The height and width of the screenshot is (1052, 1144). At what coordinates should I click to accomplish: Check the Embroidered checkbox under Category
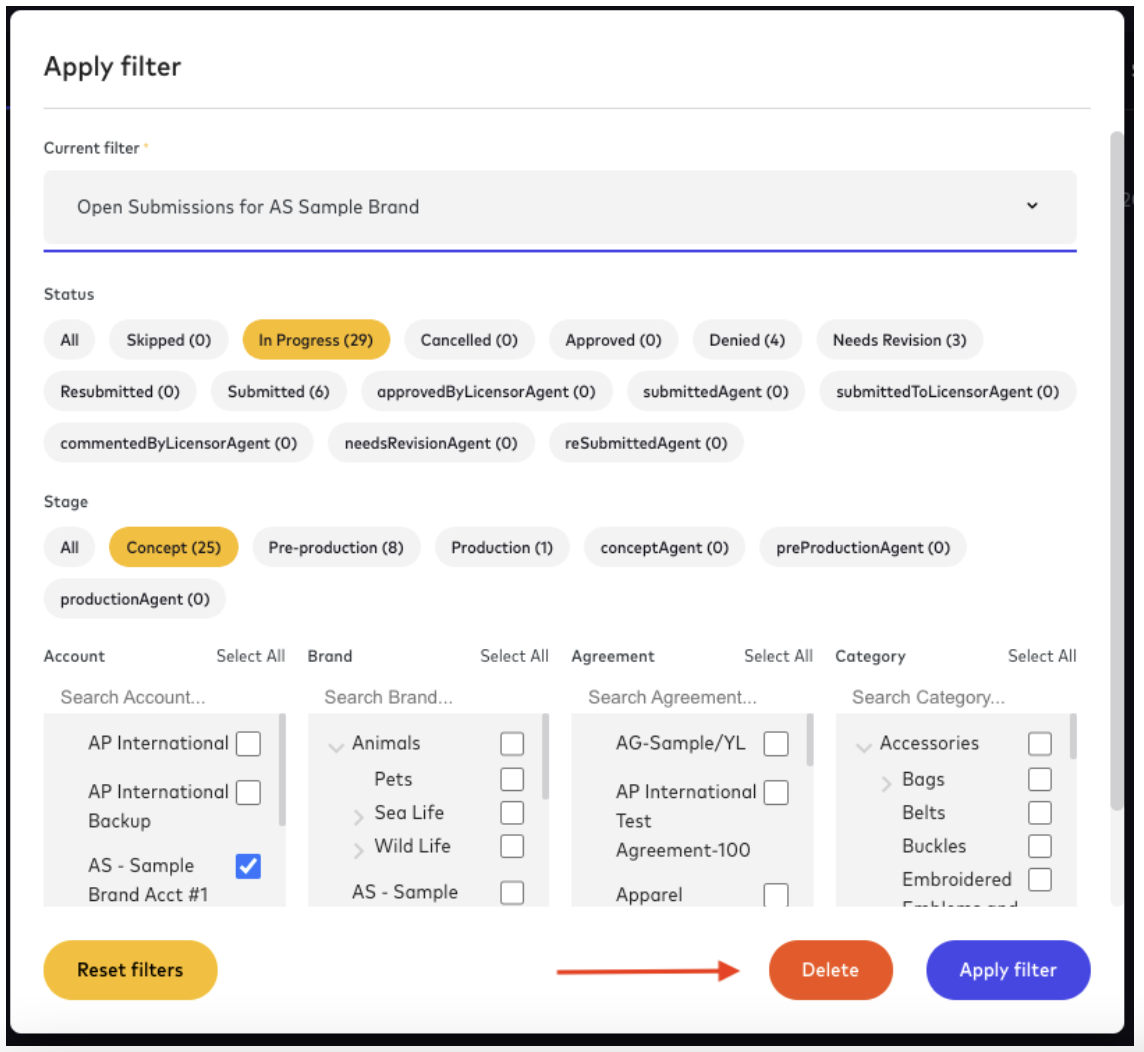1039,879
